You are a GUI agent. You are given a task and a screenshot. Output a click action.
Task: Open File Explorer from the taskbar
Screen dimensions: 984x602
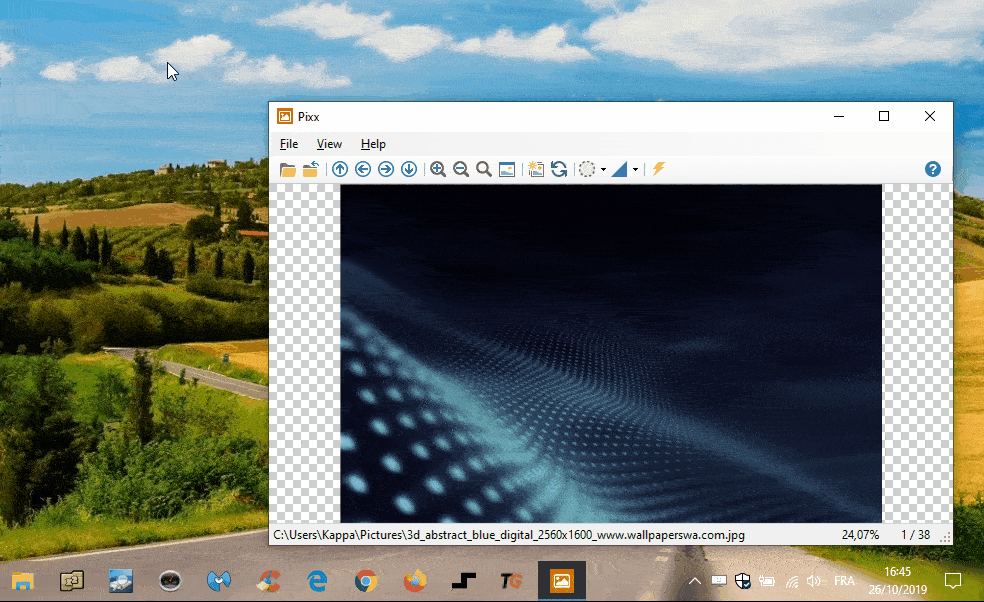pos(23,581)
